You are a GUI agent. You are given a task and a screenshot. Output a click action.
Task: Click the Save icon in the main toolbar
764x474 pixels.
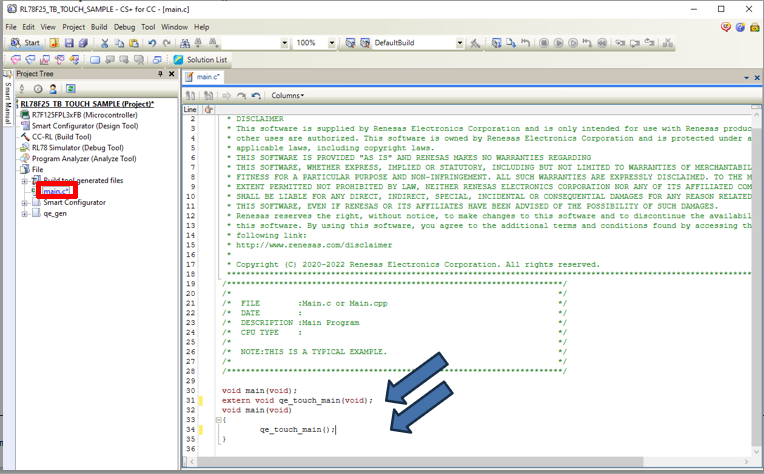pyautogui.click(x=69, y=43)
